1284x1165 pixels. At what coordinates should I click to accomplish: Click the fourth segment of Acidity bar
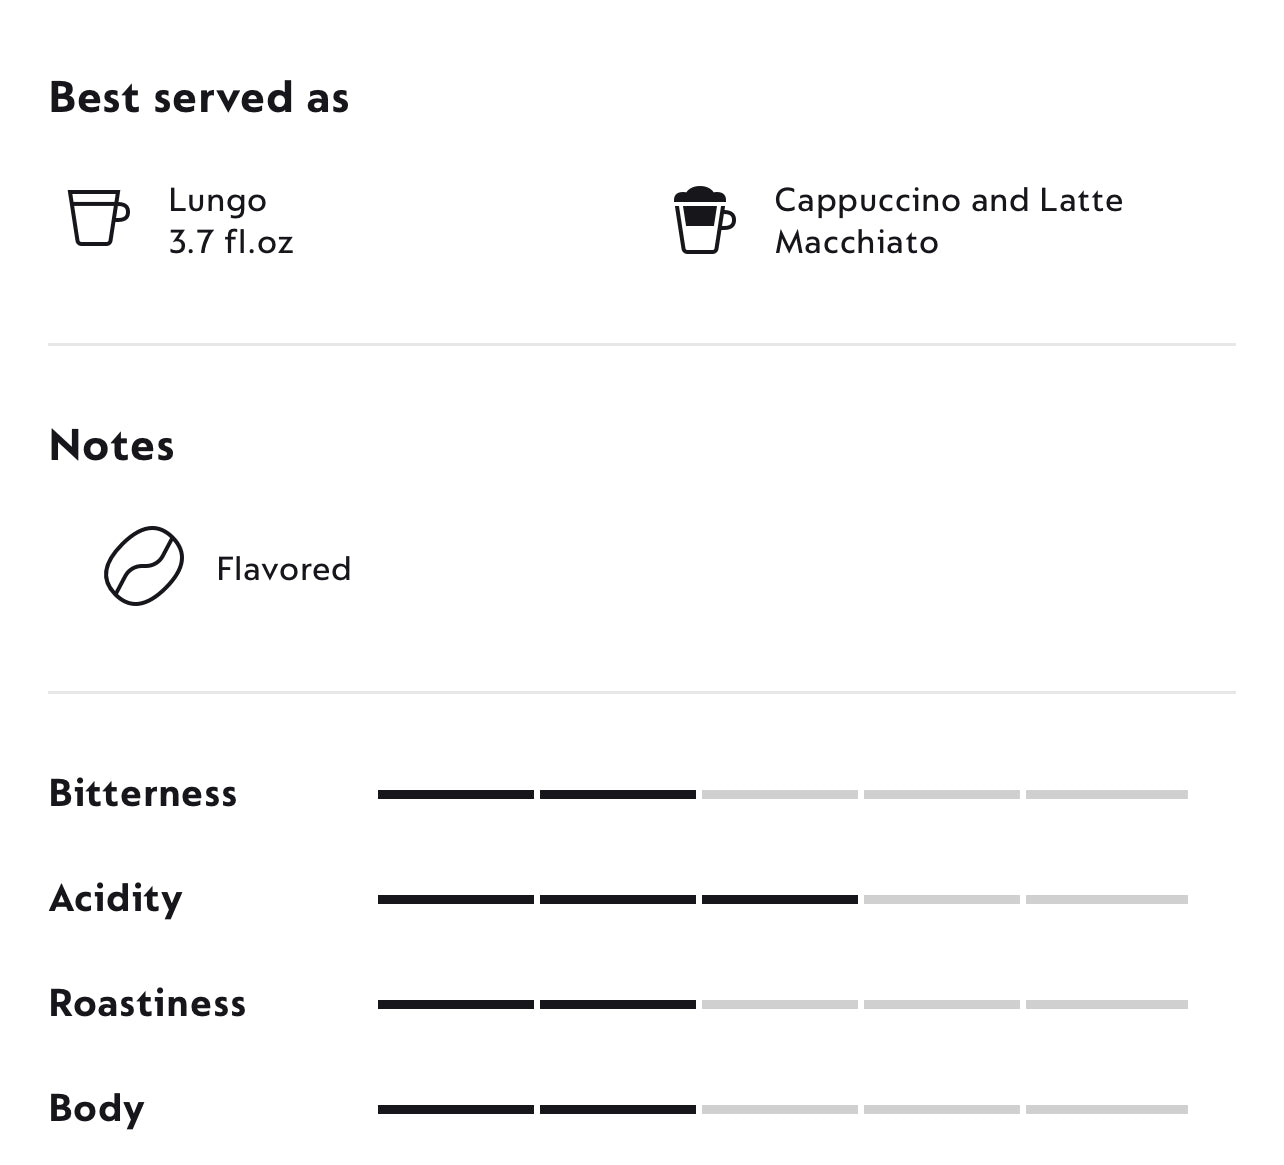click(942, 899)
